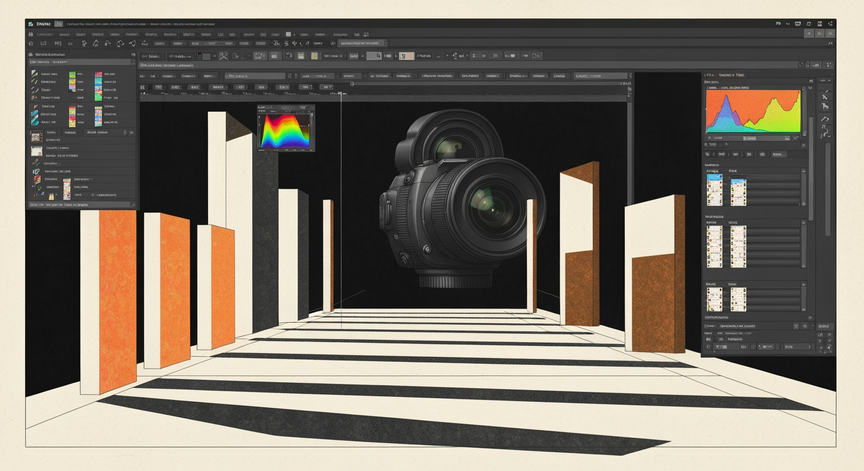
Task: Click the floating rainbow histogram over the canvas
Action: tap(285, 128)
